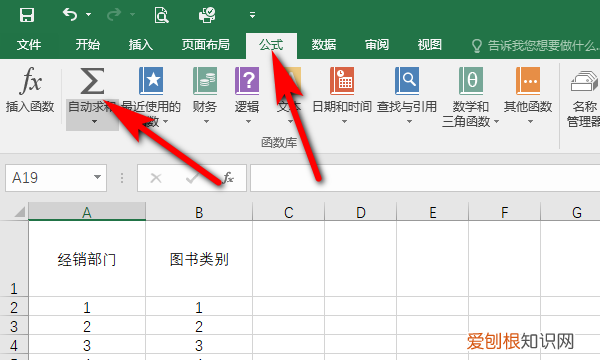
Task: Click the Select All corner triangle
Action: (19, 212)
